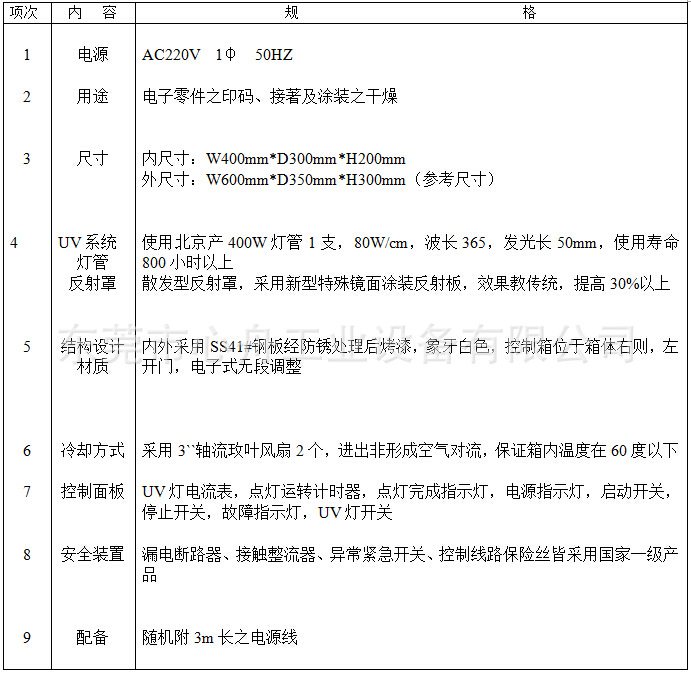This screenshot has width=691, height=673.
Task: Click item number '2' beside 用途
Action: point(27,97)
